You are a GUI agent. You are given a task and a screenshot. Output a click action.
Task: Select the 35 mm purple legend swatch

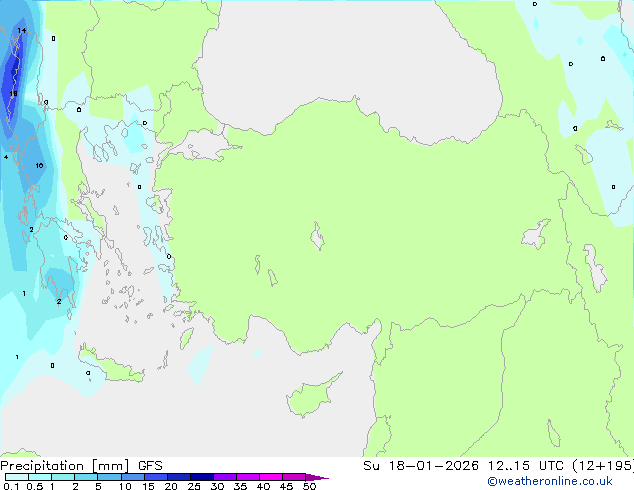[x=247, y=477]
